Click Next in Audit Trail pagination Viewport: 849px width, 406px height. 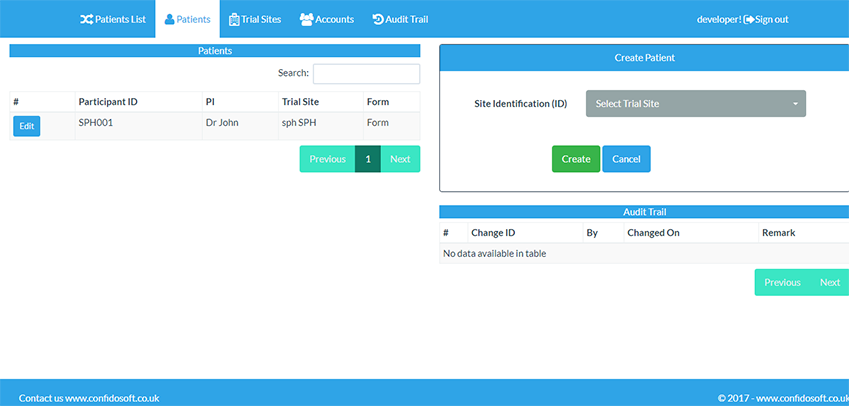(x=829, y=282)
